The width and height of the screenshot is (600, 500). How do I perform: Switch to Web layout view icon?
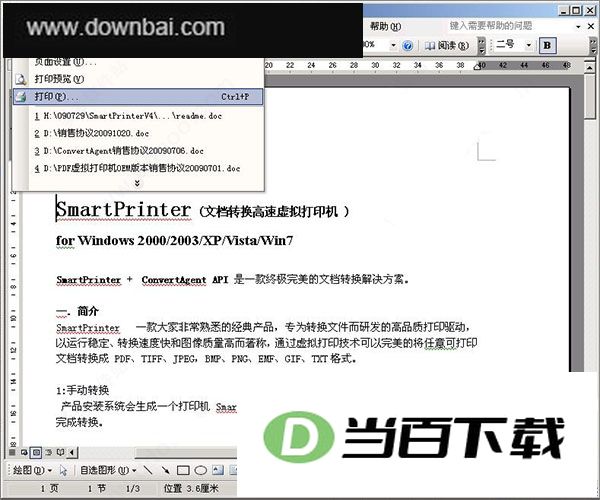tap(24, 453)
